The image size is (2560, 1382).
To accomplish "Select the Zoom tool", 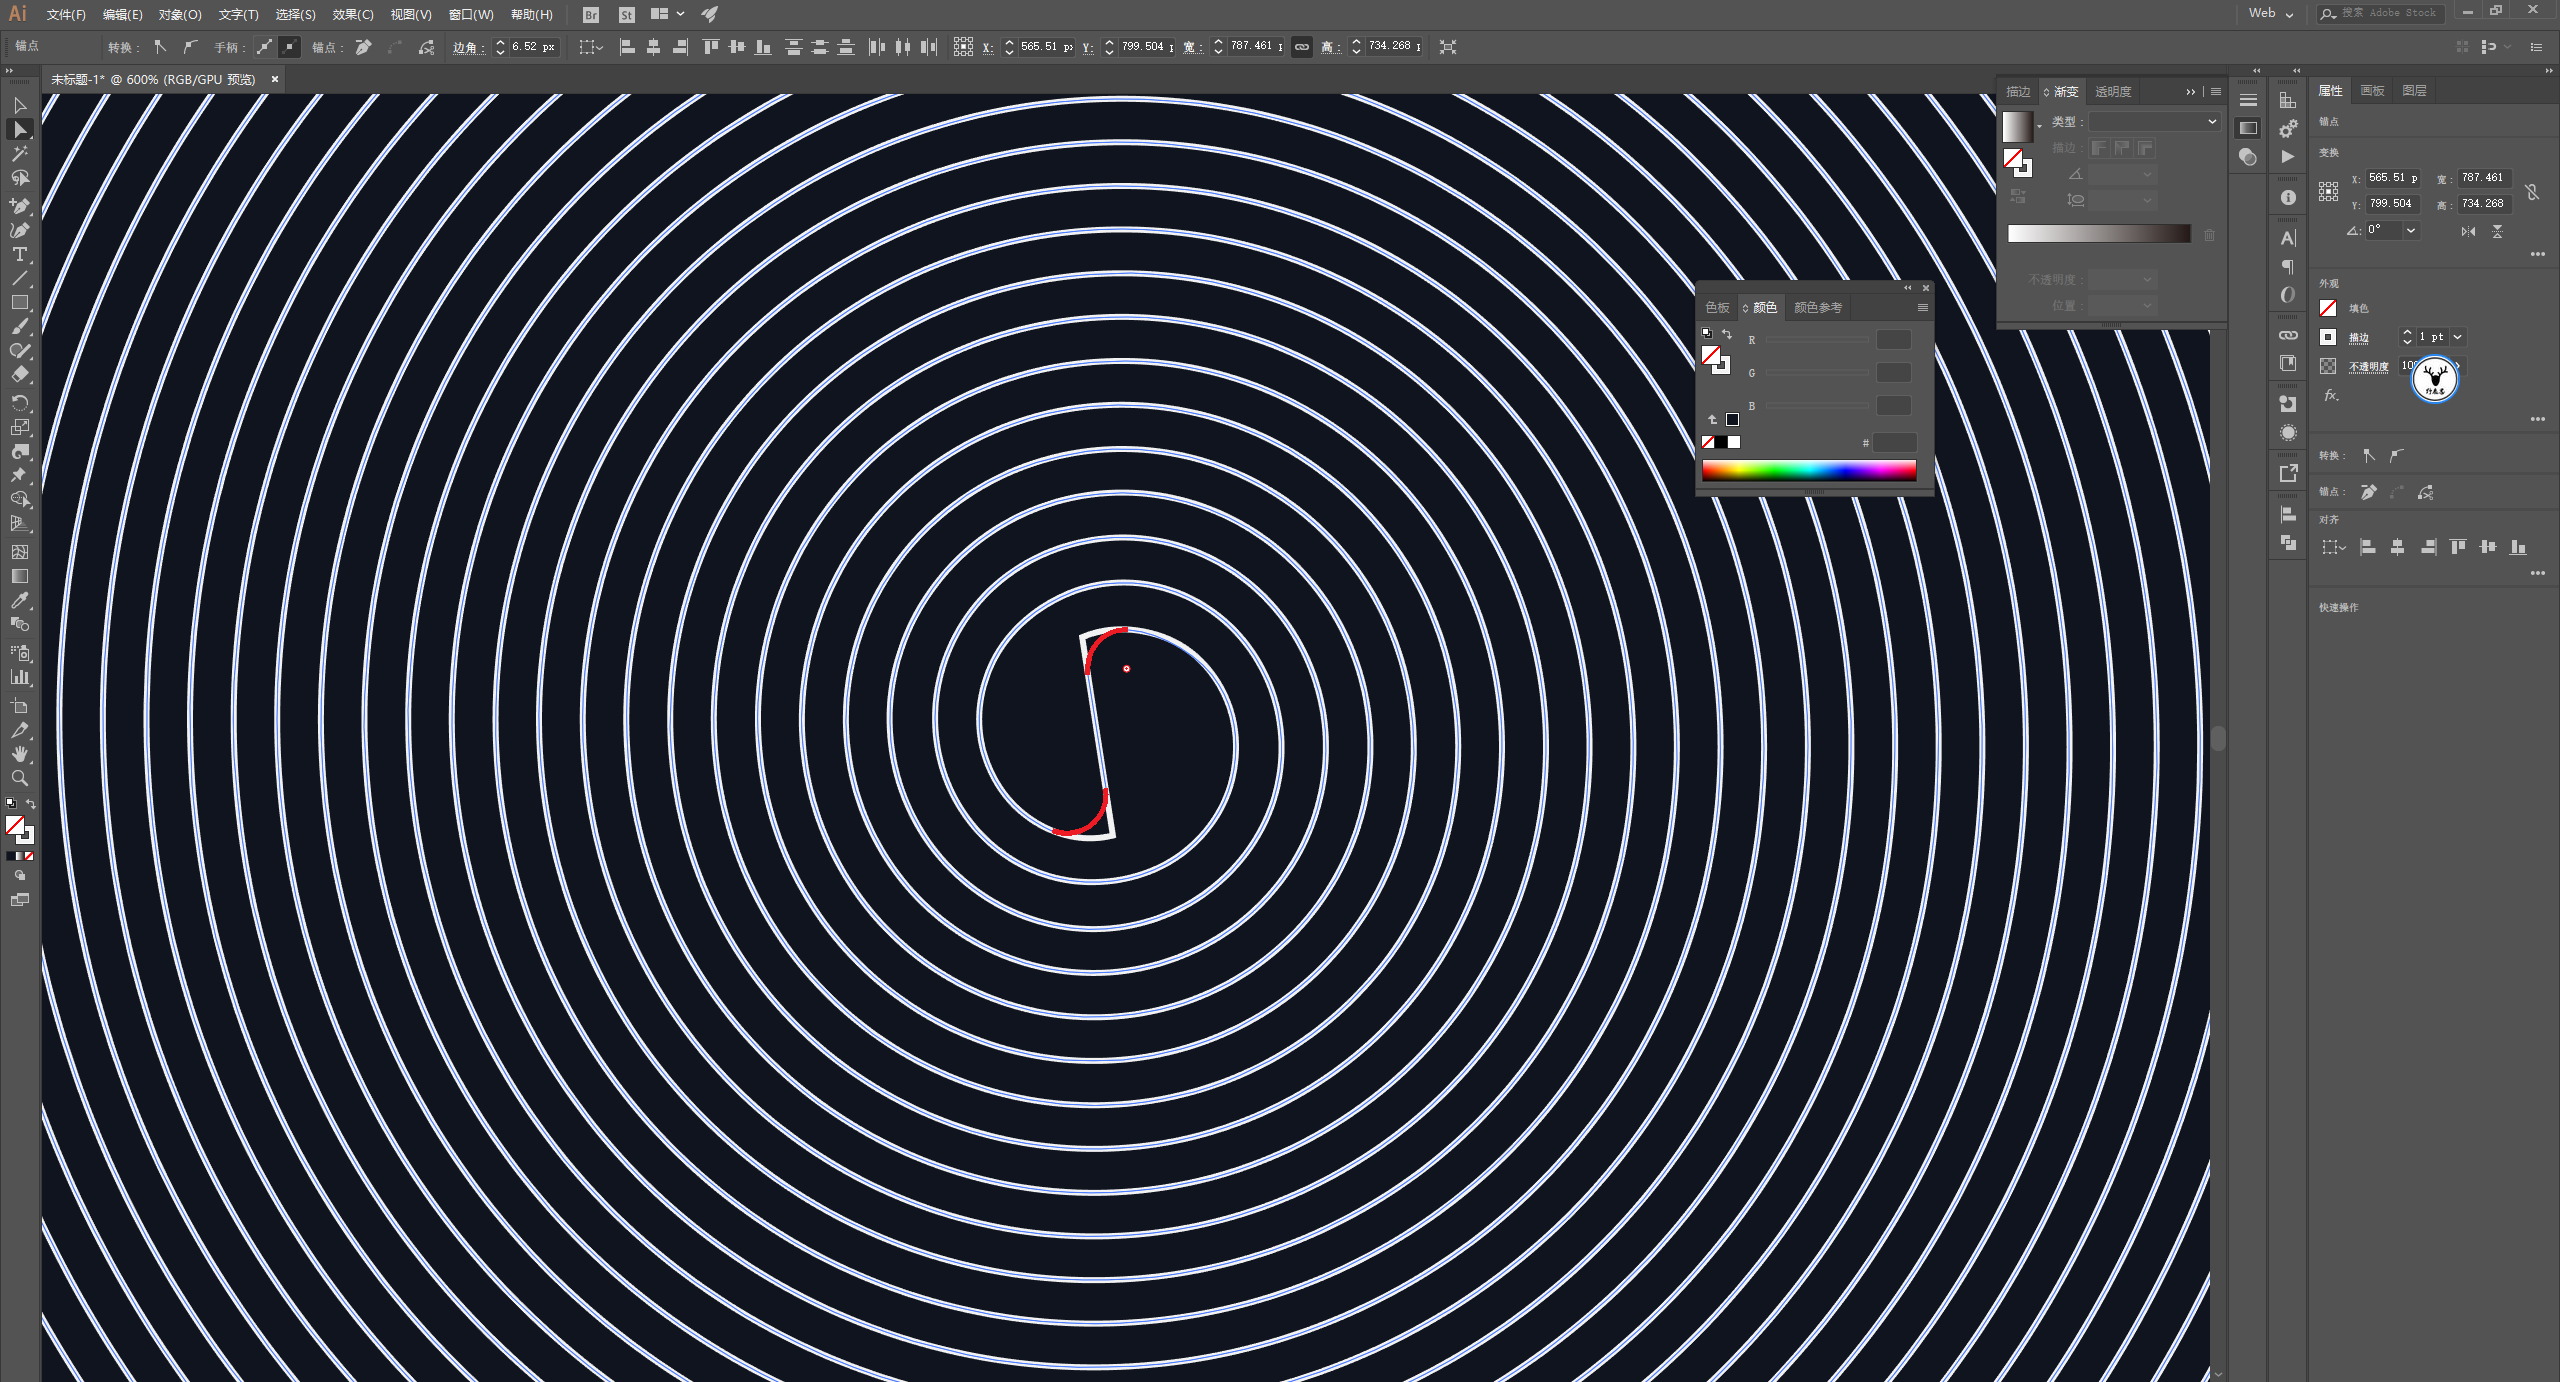I will [x=19, y=778].
